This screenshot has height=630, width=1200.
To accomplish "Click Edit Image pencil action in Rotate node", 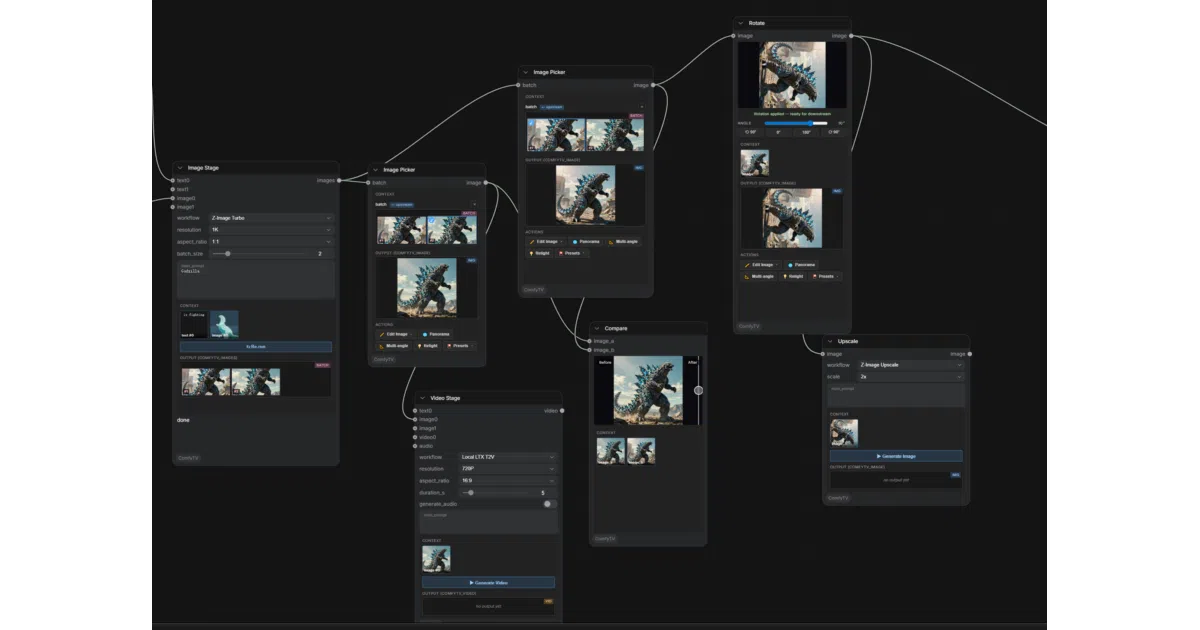I will click(761, 265).
